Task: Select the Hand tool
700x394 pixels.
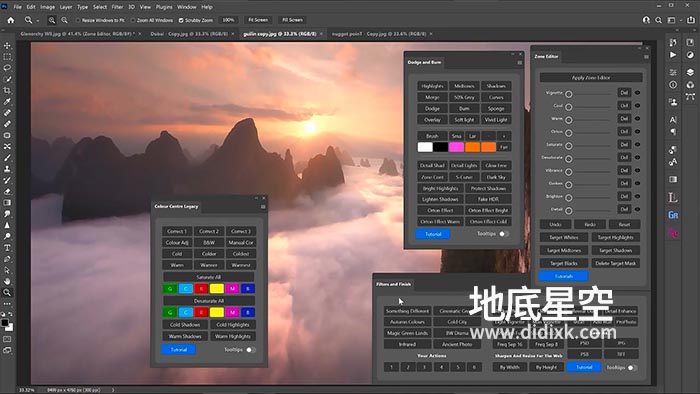Action: pos(7,281)
